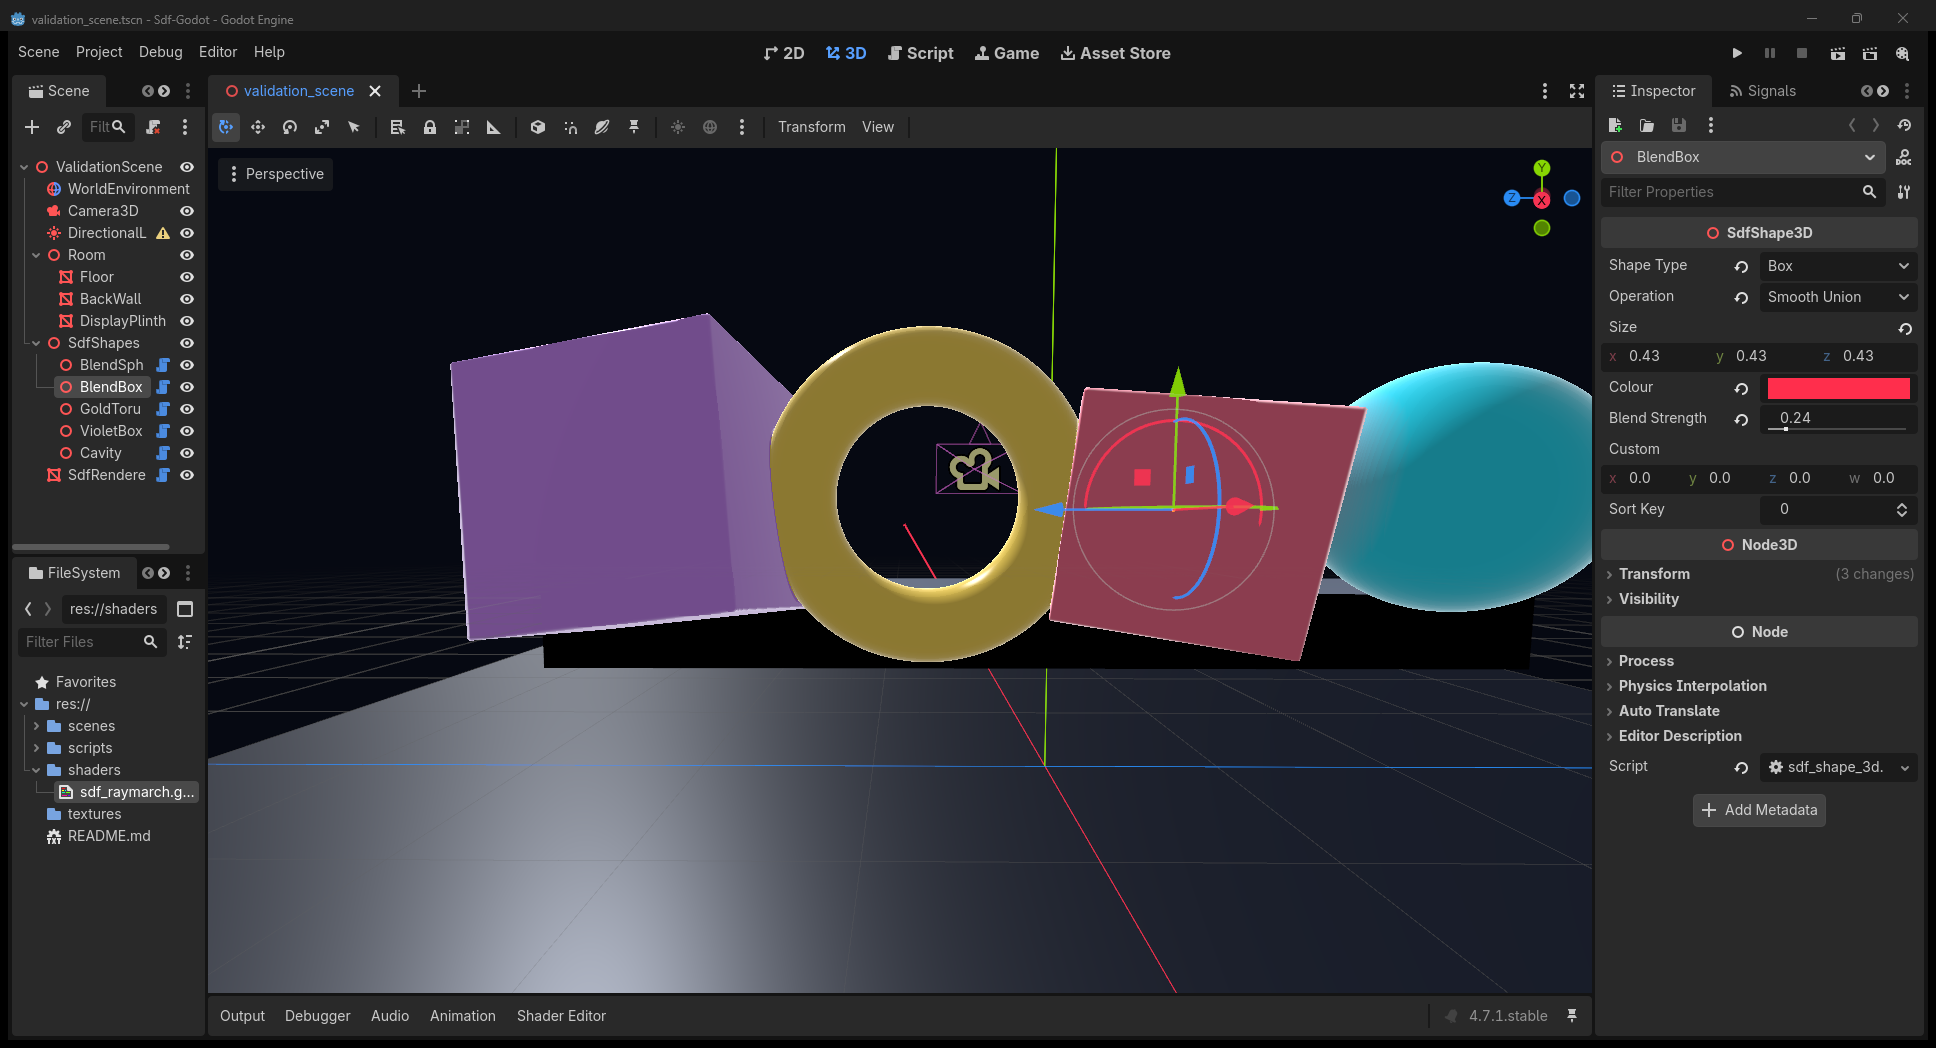
Task: Expand the scenes folder
Action: click(x=36, y=726)
